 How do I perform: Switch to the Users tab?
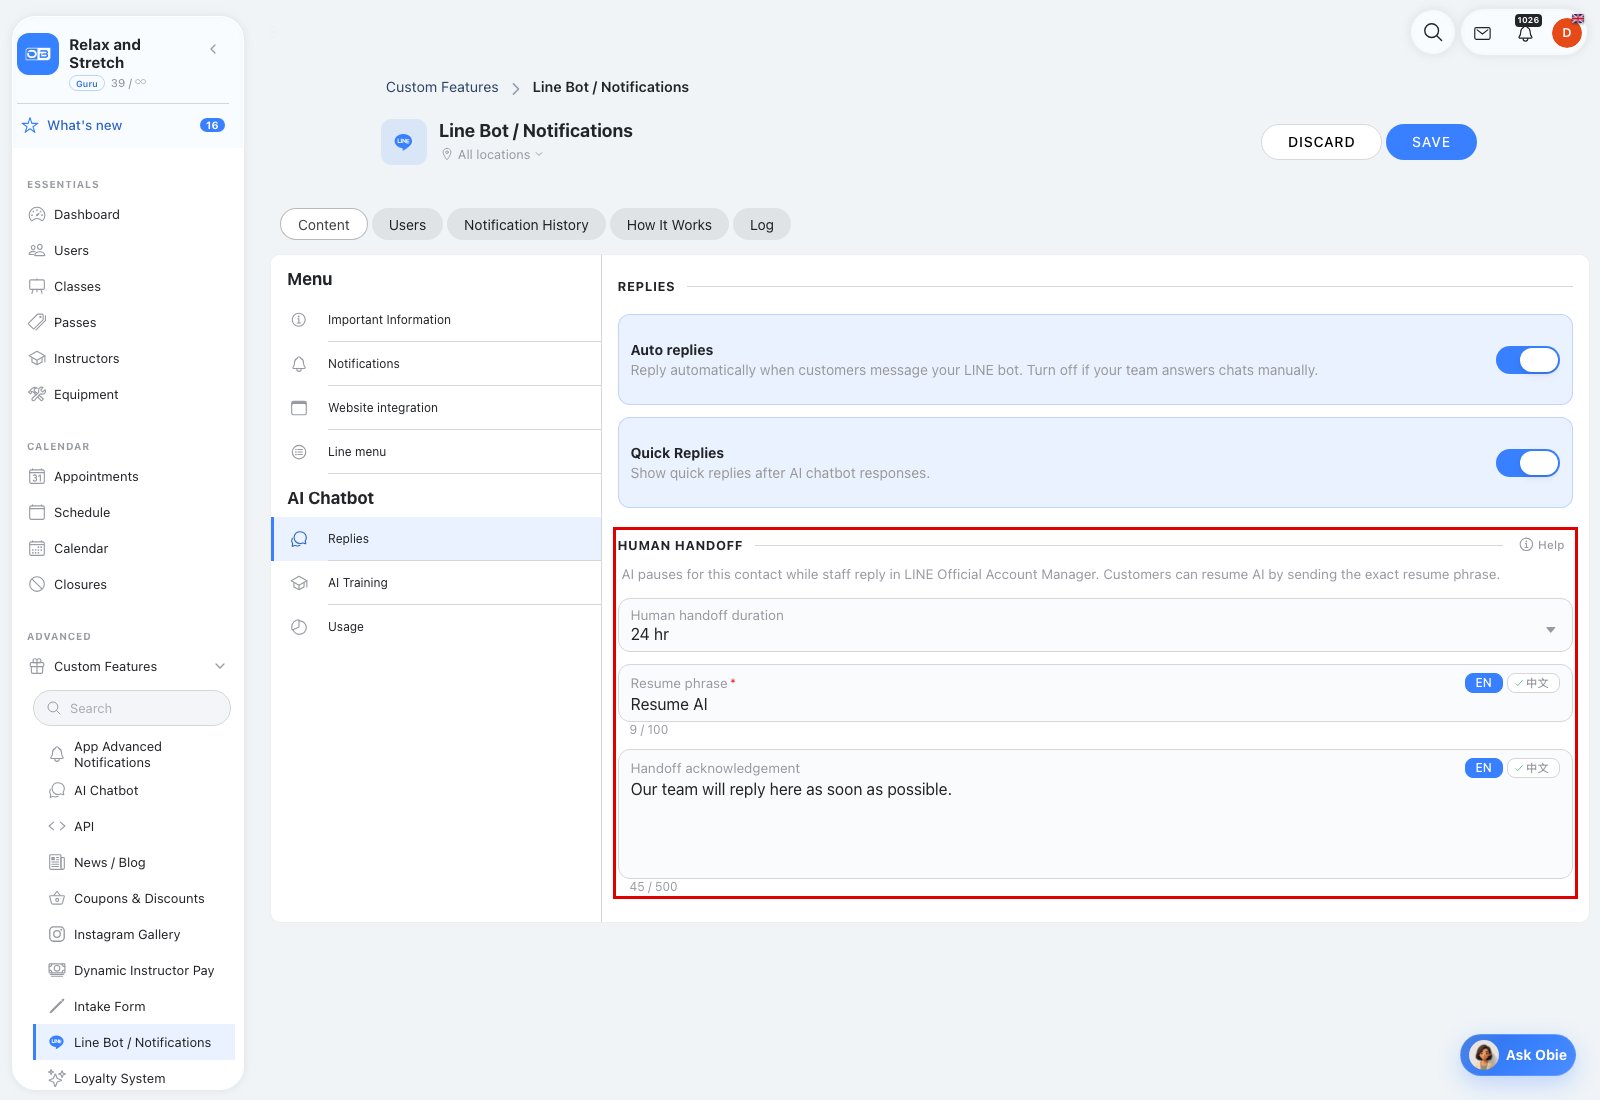(x=407, y=225)
